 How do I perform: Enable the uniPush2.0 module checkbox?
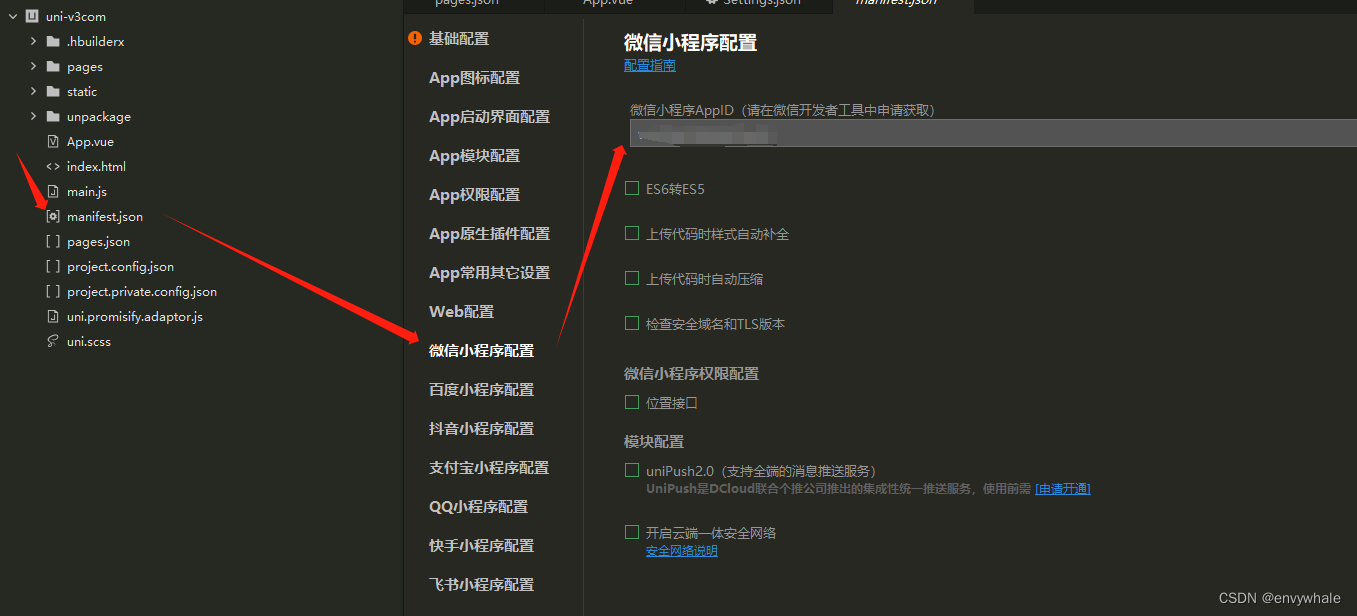(x=632, y=470)
